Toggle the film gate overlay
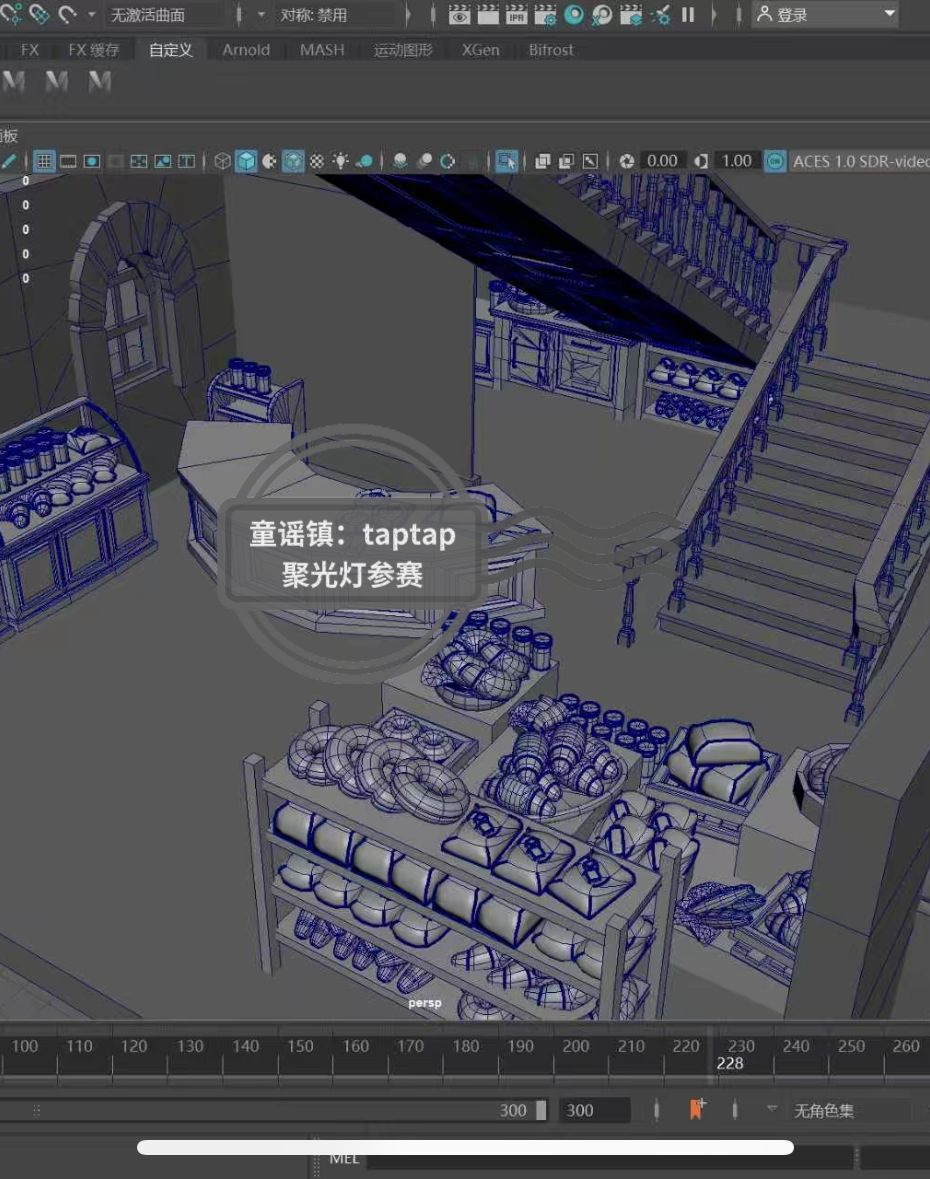This screenshot has width=930, height=1179. click(x=68, y=161)
